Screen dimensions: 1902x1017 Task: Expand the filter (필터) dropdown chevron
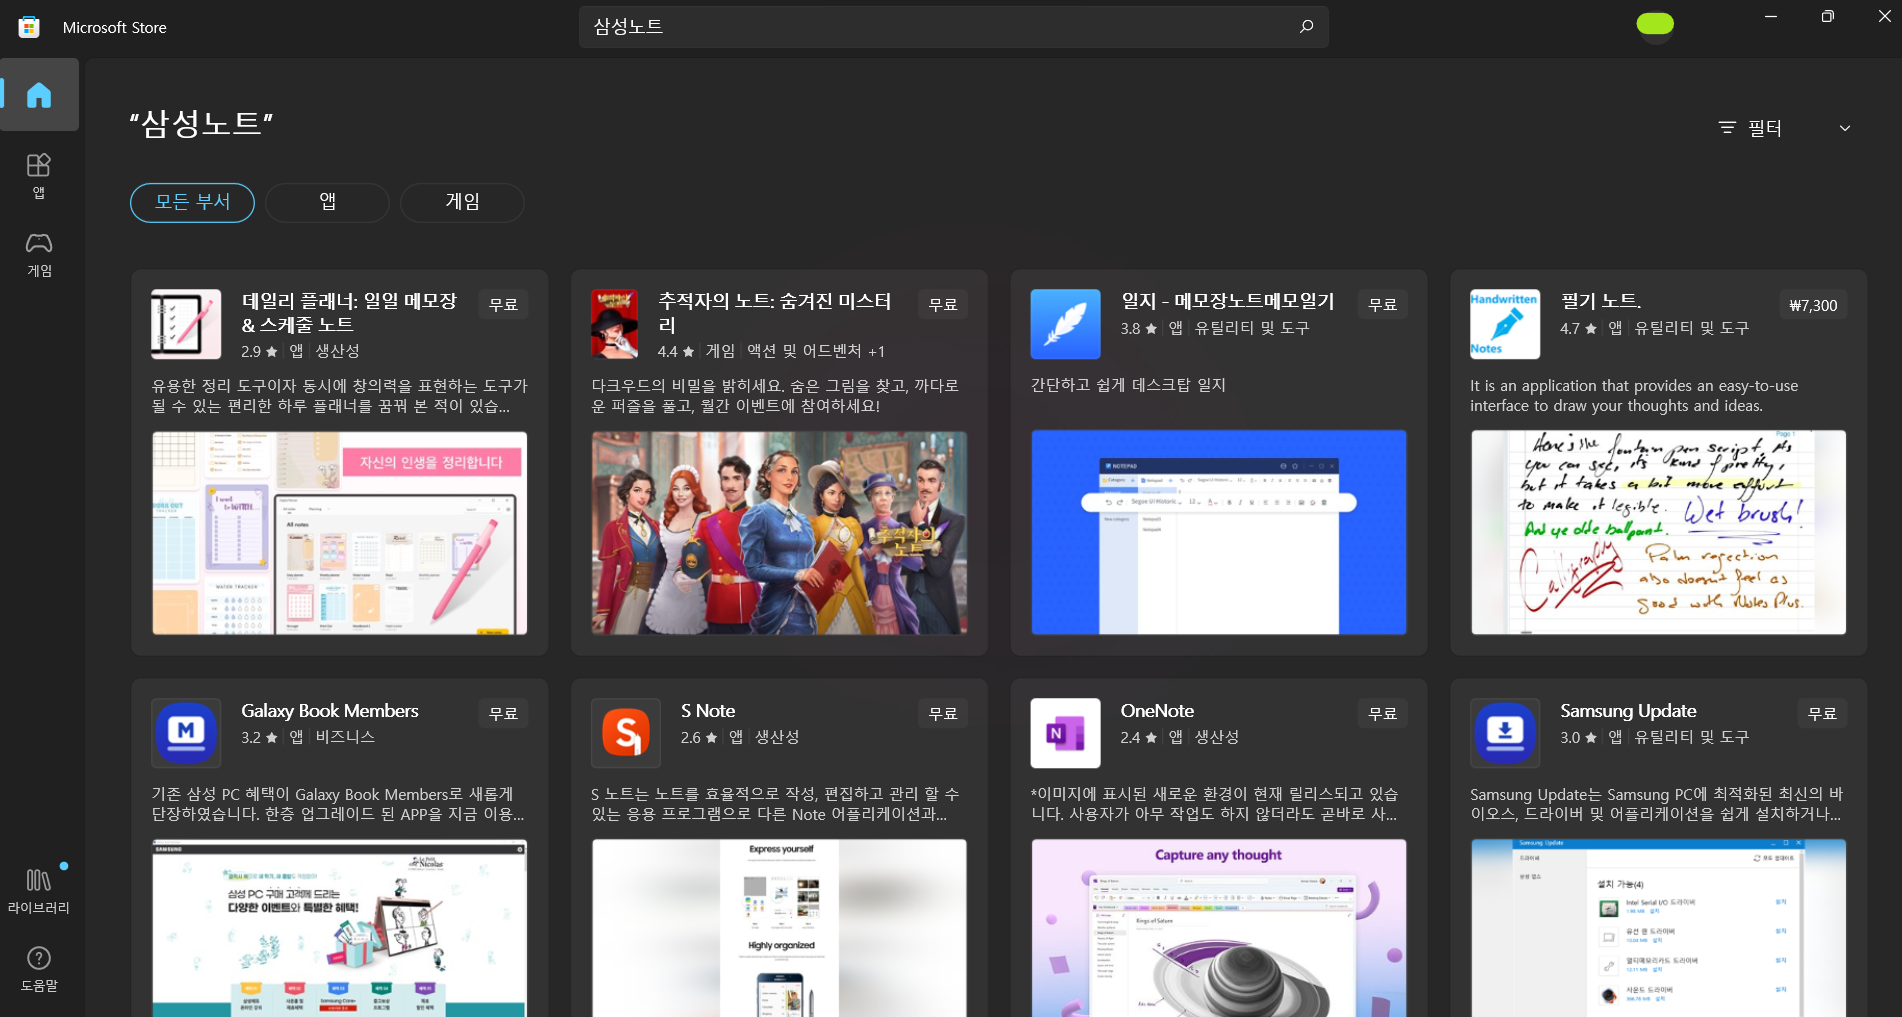pos(1845,128)
